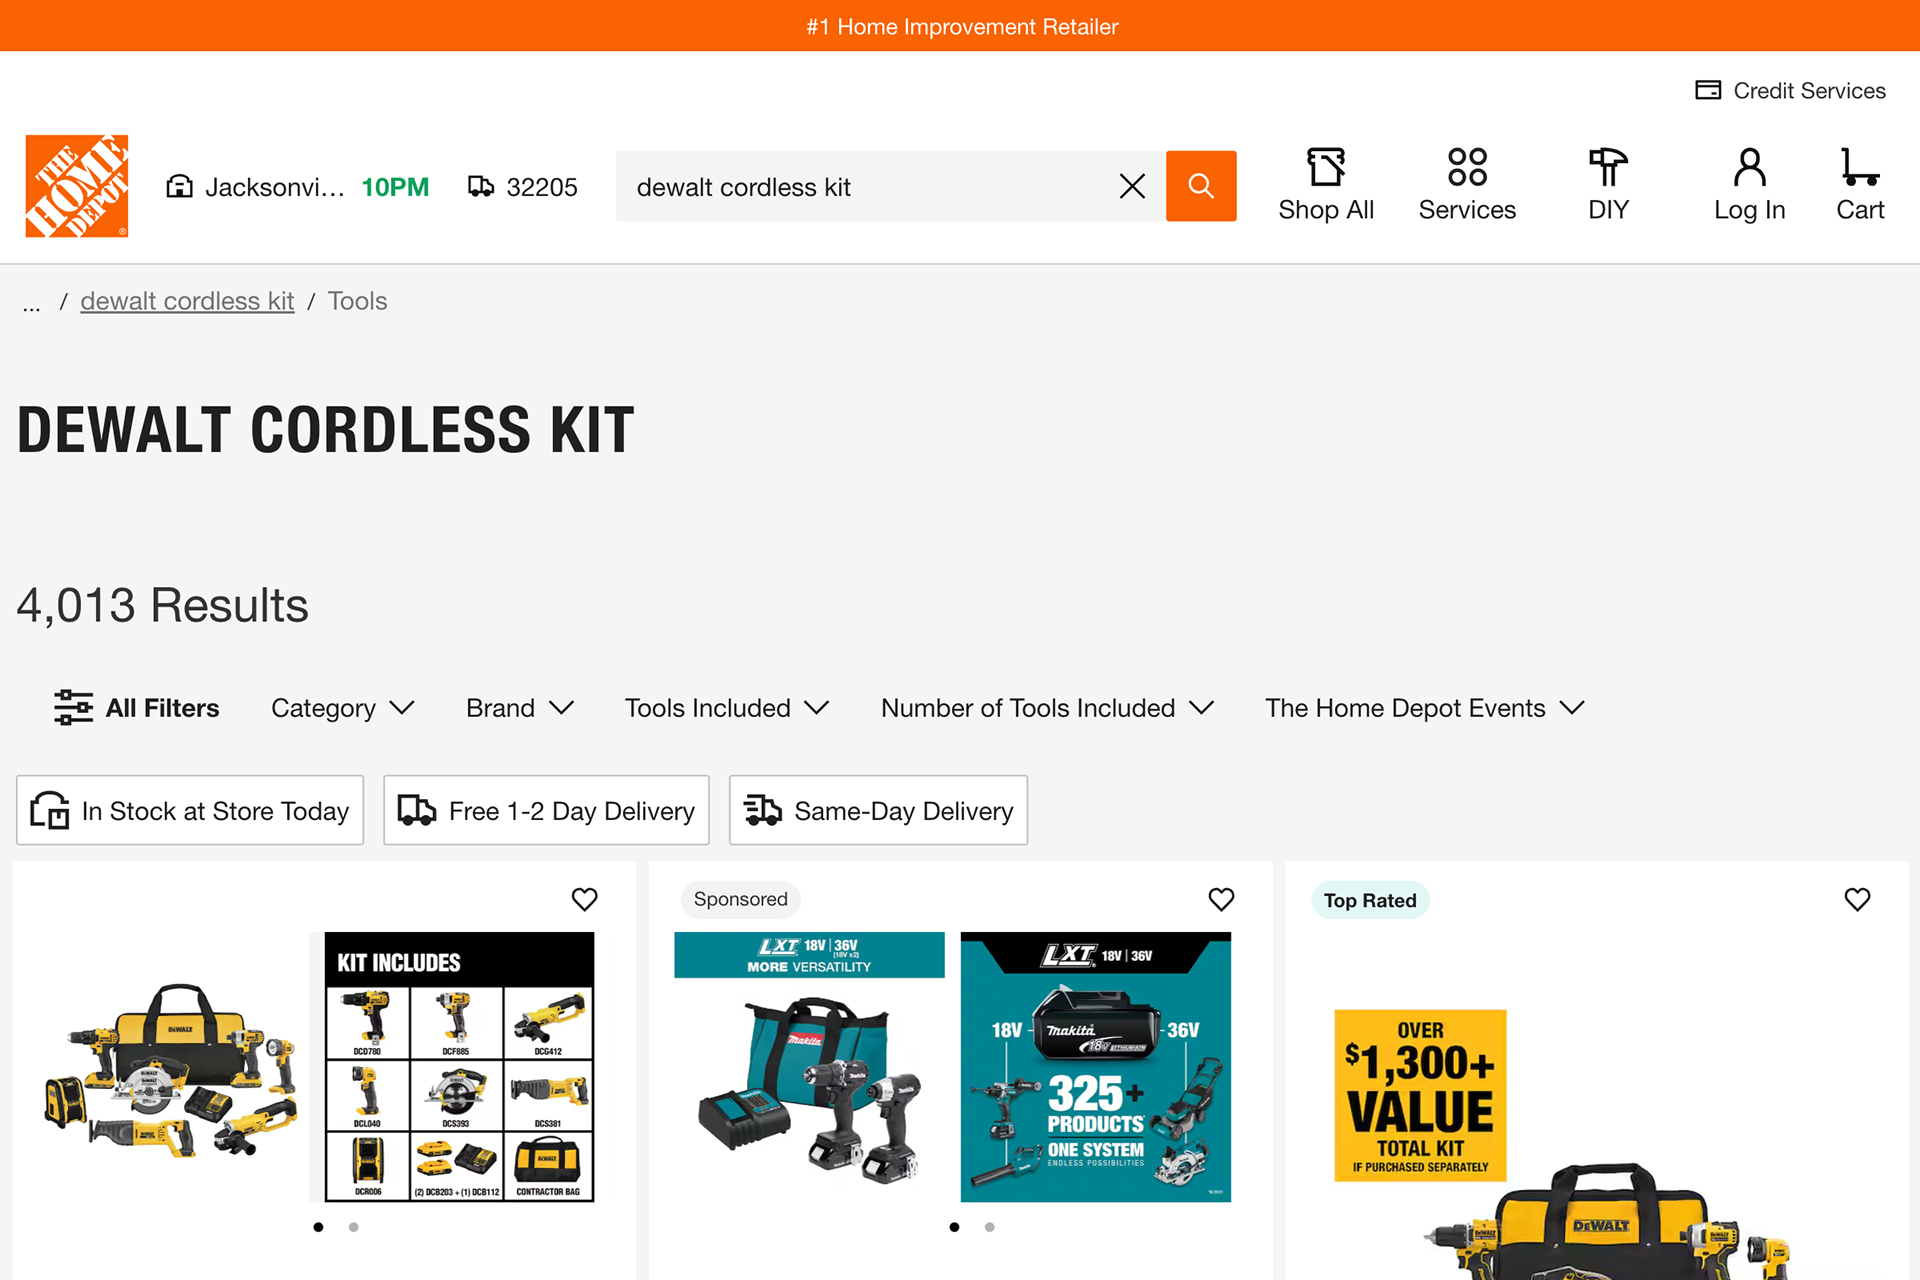Expand the Category dropdown
This screenshot has height=1280, width=1920.
click(342, 708)
